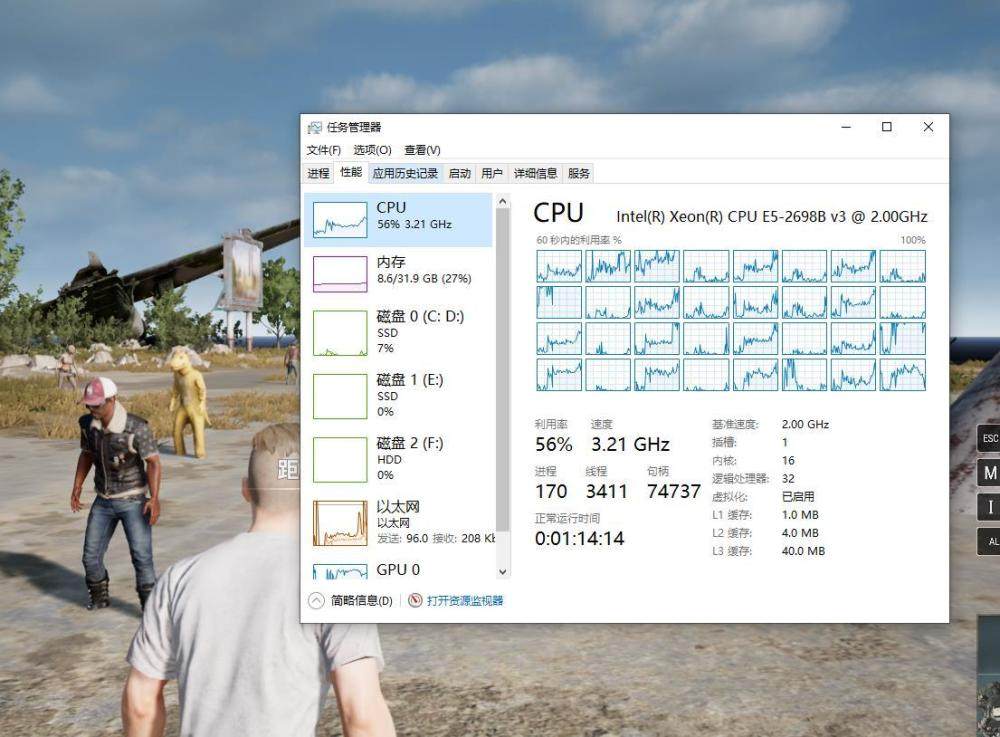Click the L2 缓存 4.0 MB value
This screenshot has width=1000, height=737.
800,533
